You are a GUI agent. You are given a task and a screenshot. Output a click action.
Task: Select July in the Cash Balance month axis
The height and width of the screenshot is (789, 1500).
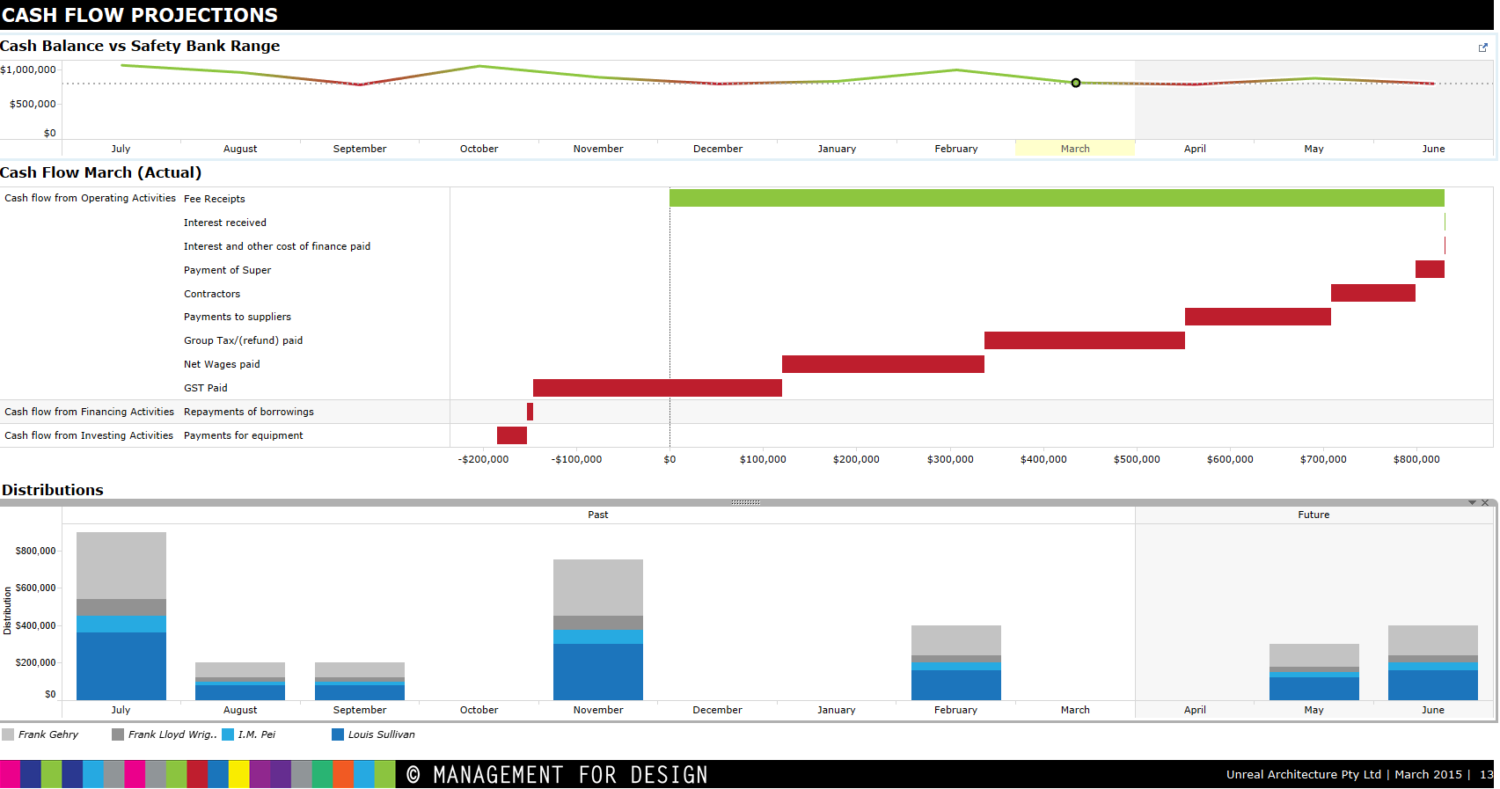pos(121,148)
